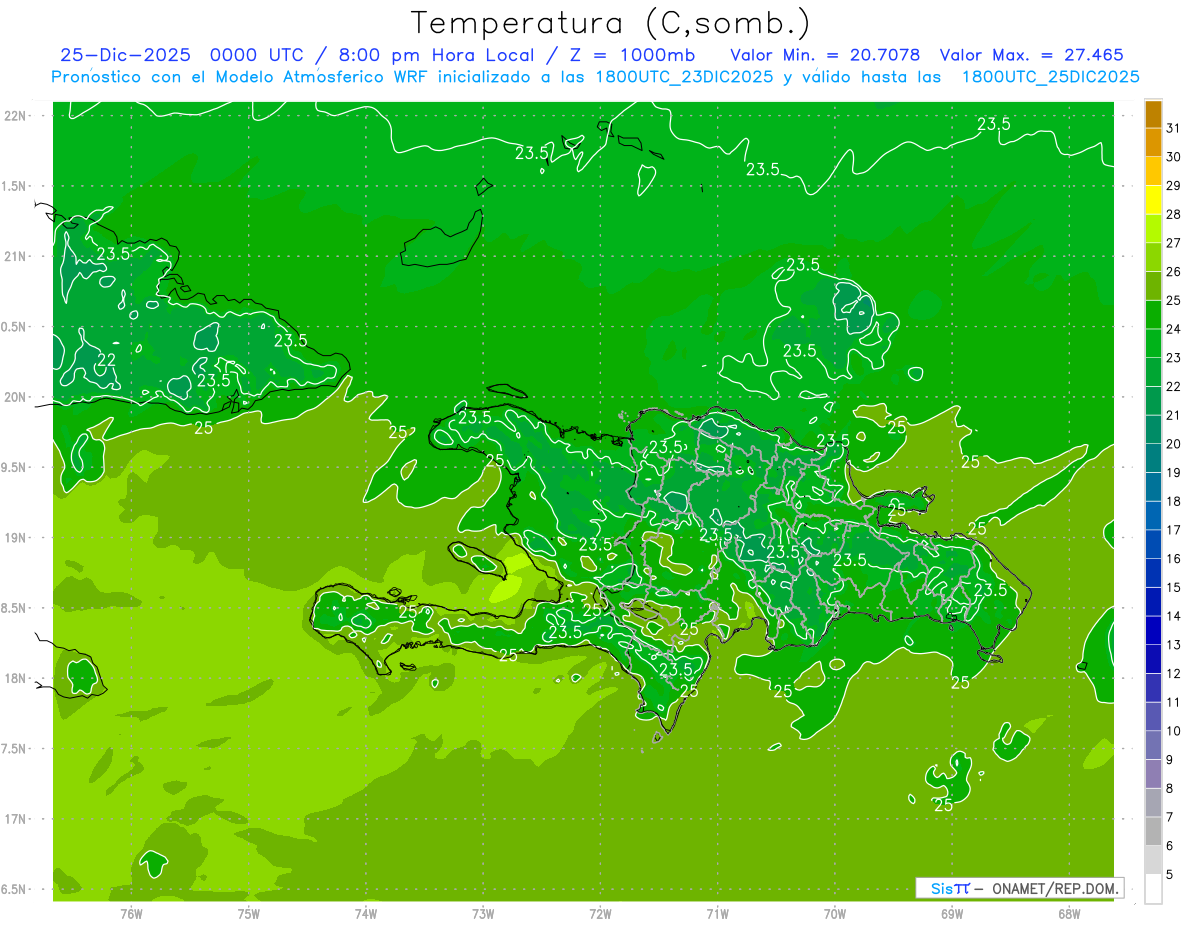Click the '13' label on the color scale
Screen dimensions: 1200x927
(x=1173, y=645)
